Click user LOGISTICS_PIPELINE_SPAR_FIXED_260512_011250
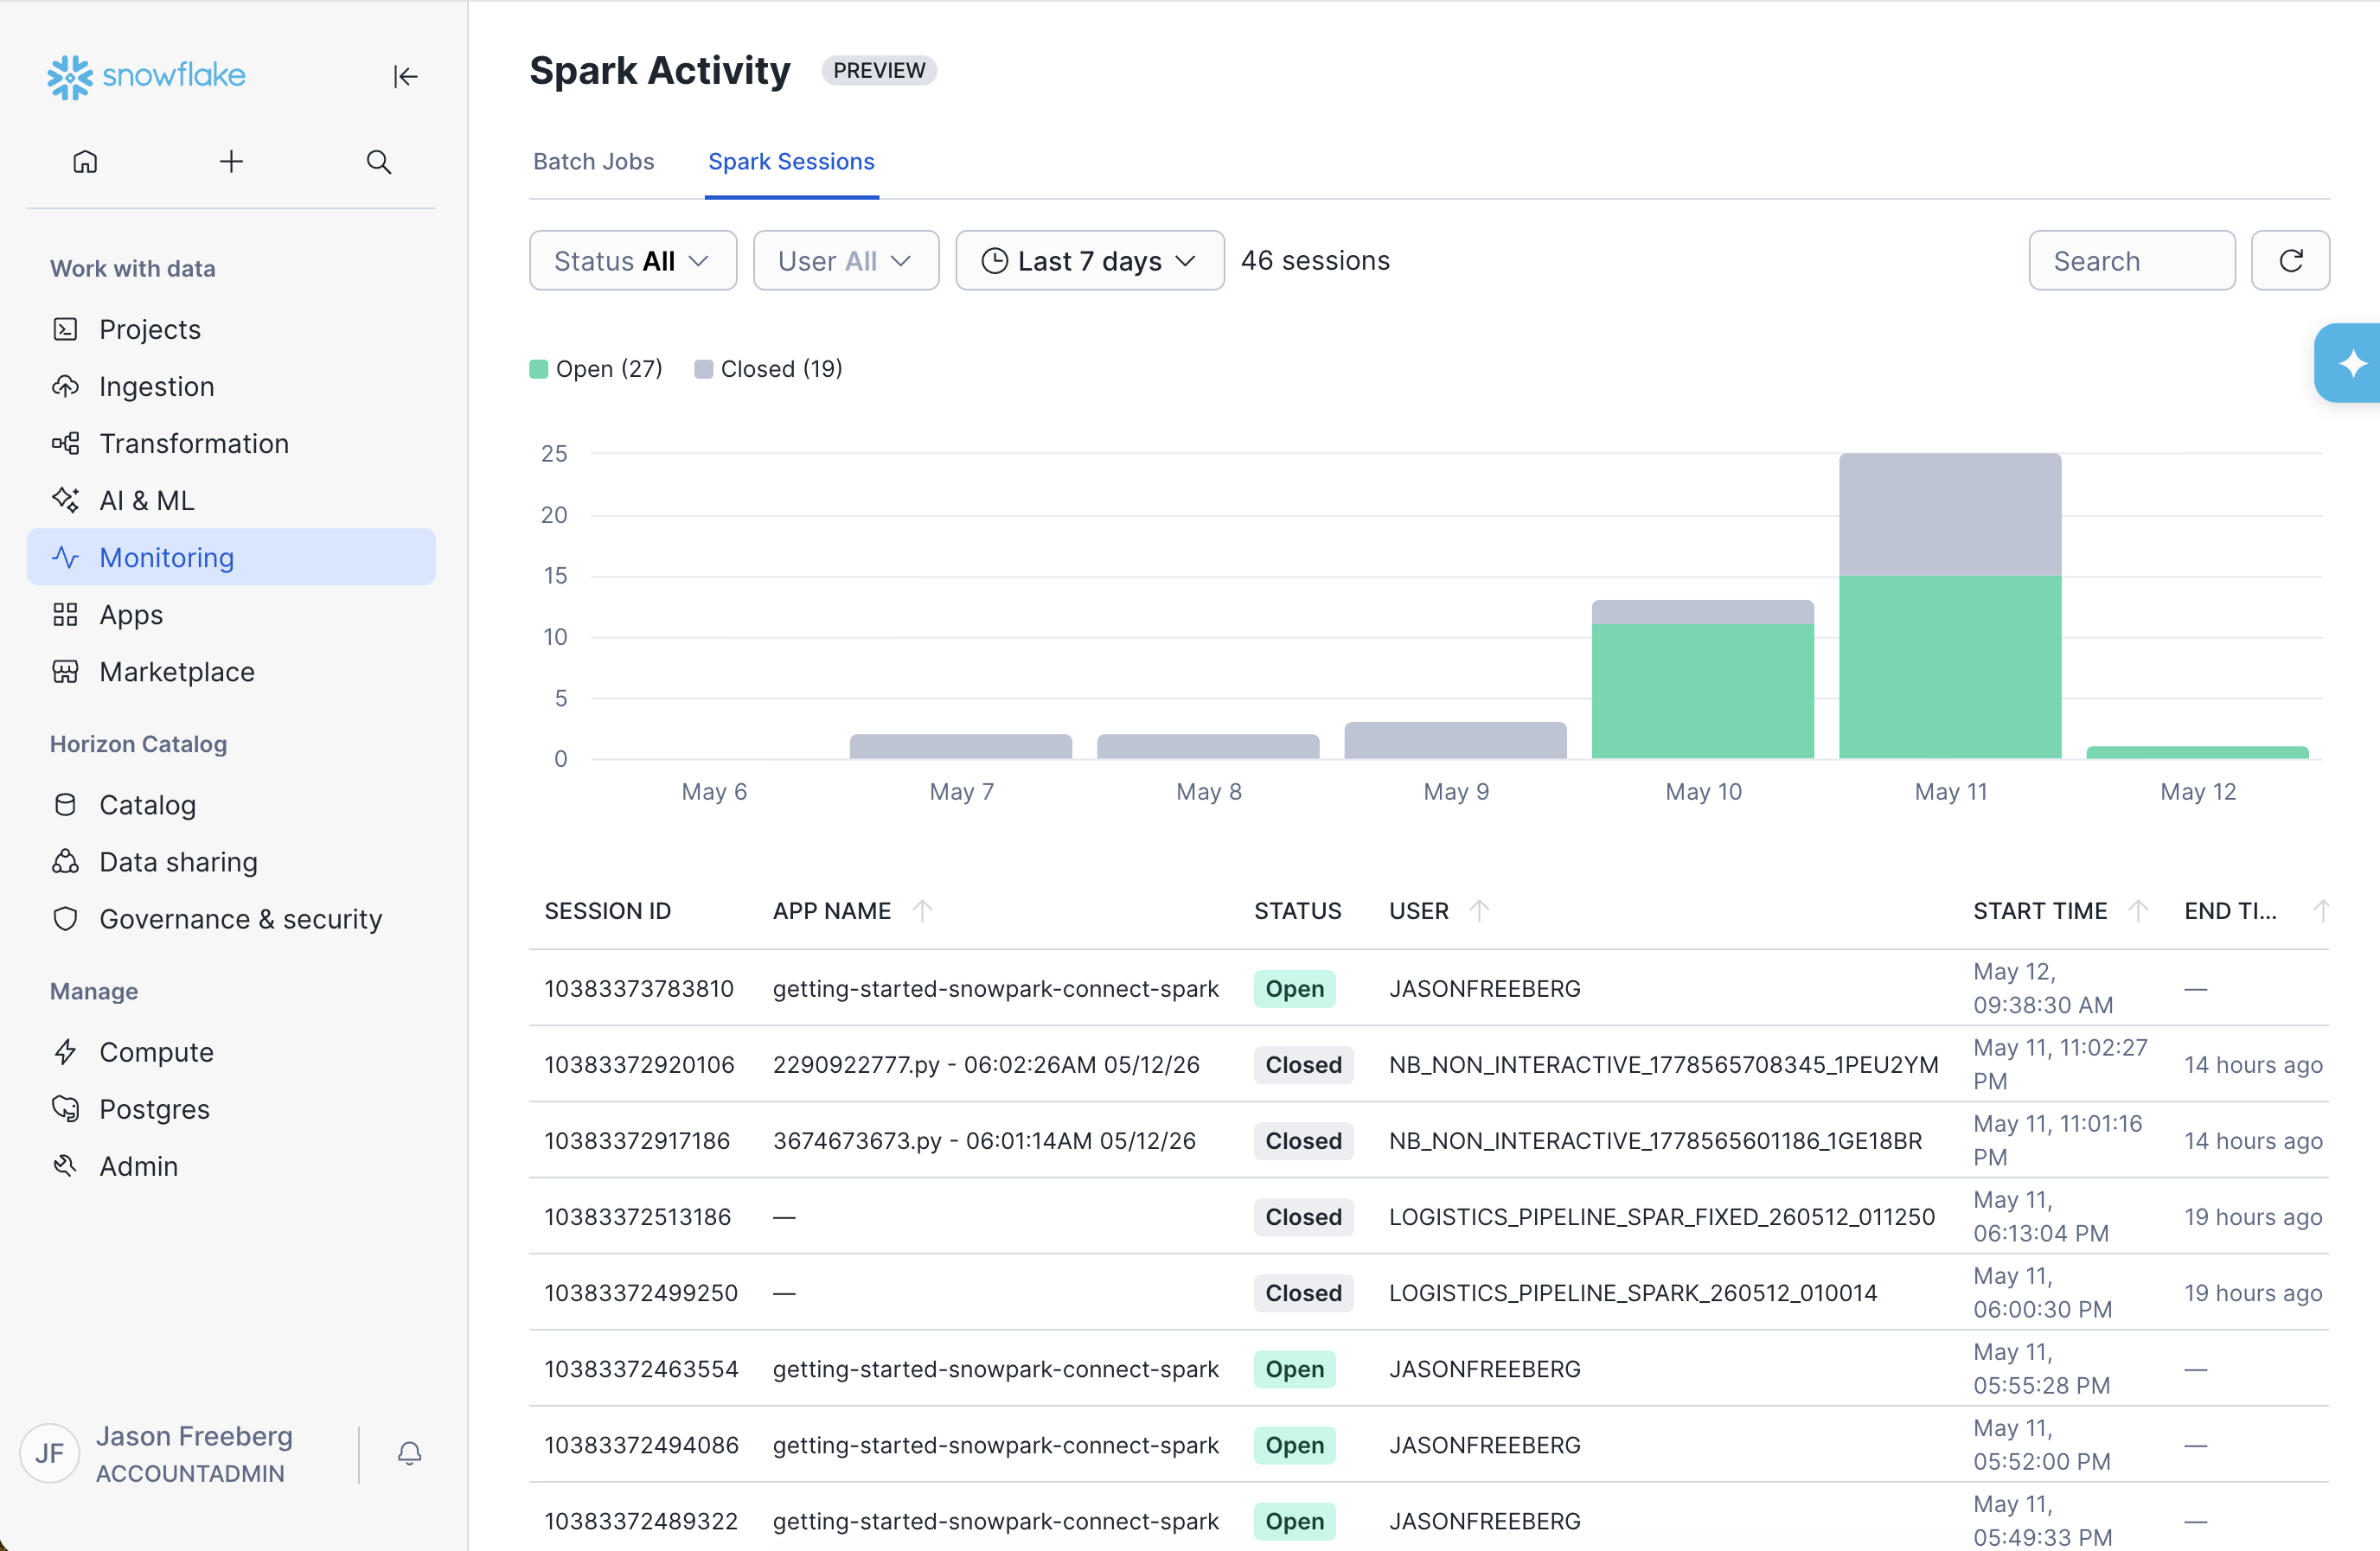Viewport: 2380px width, 1551px height. (1662, 1216)
